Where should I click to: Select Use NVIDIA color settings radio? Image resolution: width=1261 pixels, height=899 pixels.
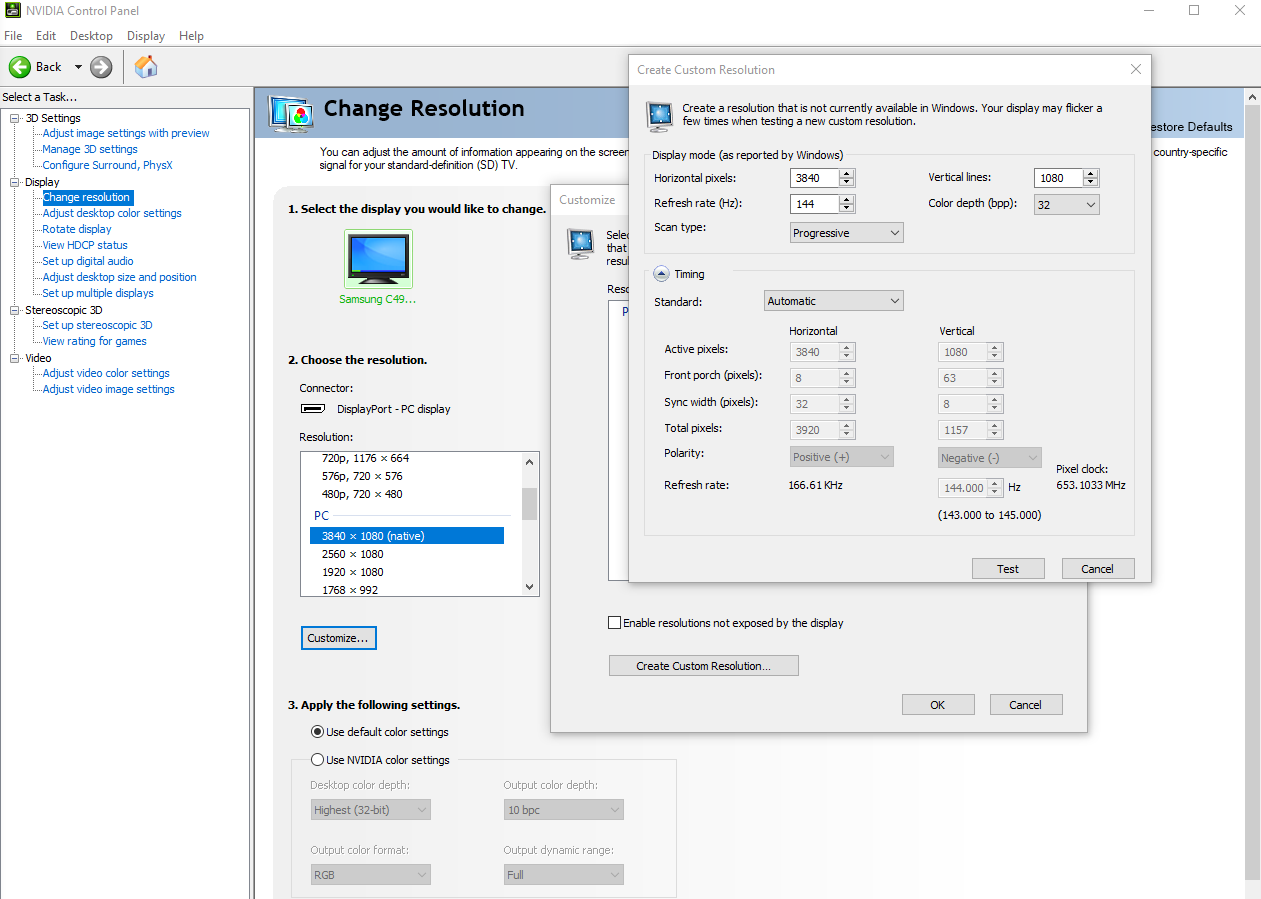click(318, 760)
